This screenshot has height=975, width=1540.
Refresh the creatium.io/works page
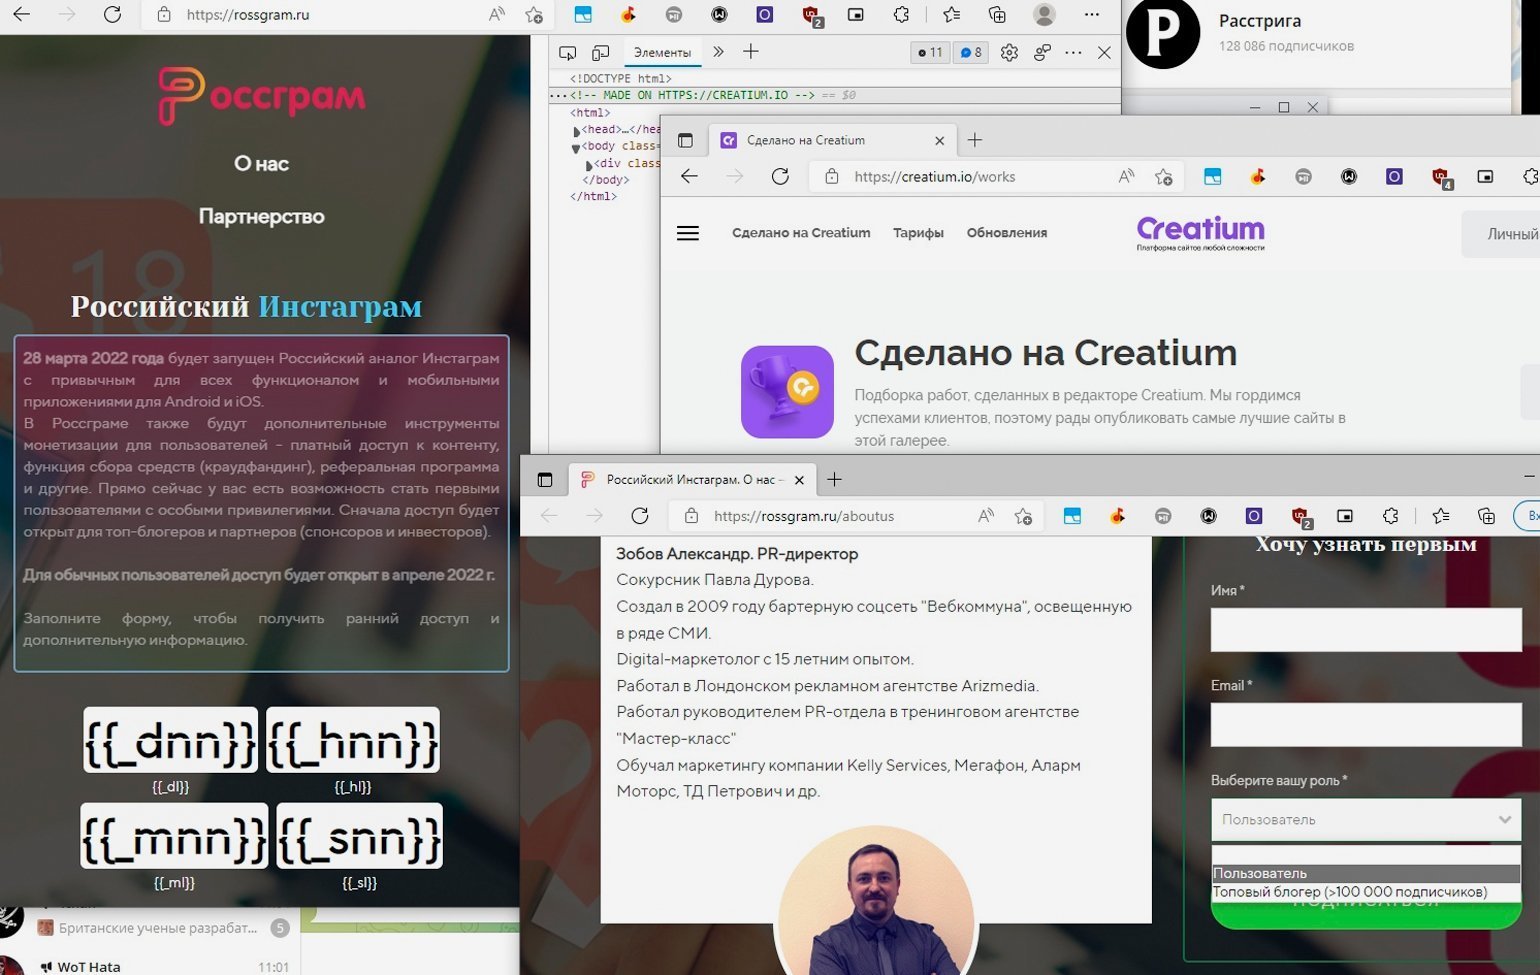tap(780, 176)
